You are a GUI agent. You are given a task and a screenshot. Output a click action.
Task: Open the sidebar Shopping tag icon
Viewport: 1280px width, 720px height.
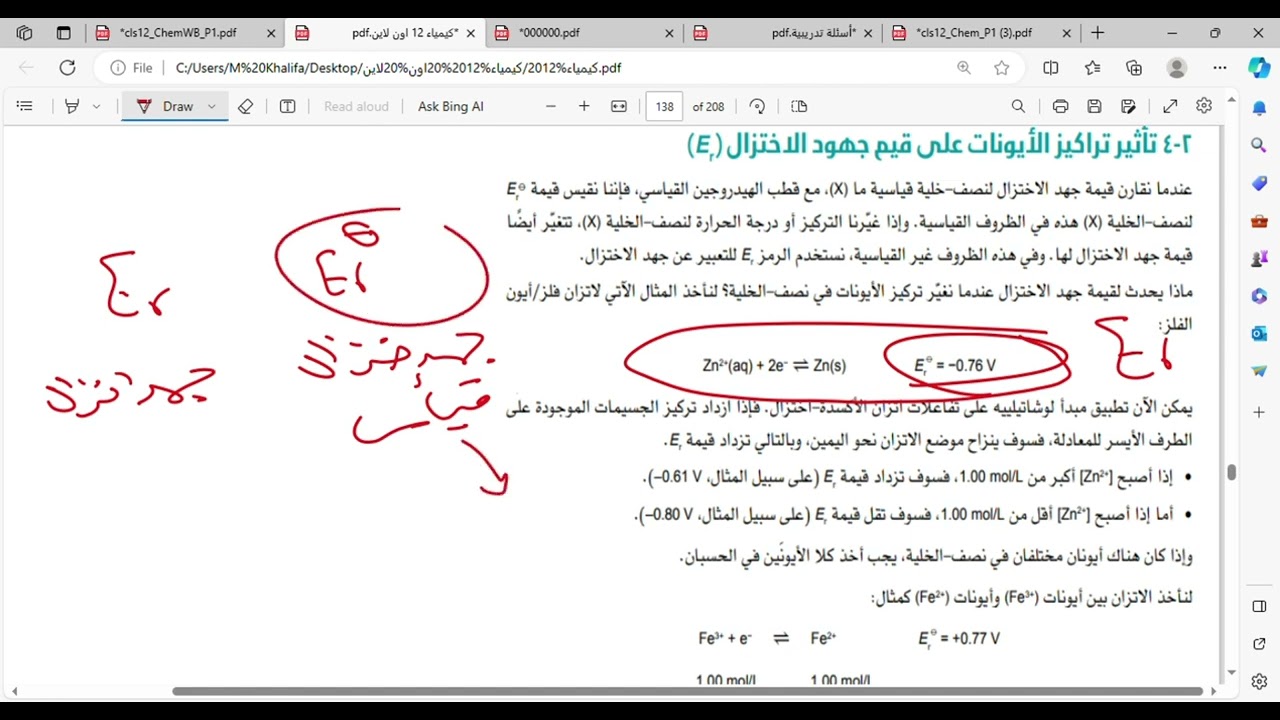tap(1259, 183)
